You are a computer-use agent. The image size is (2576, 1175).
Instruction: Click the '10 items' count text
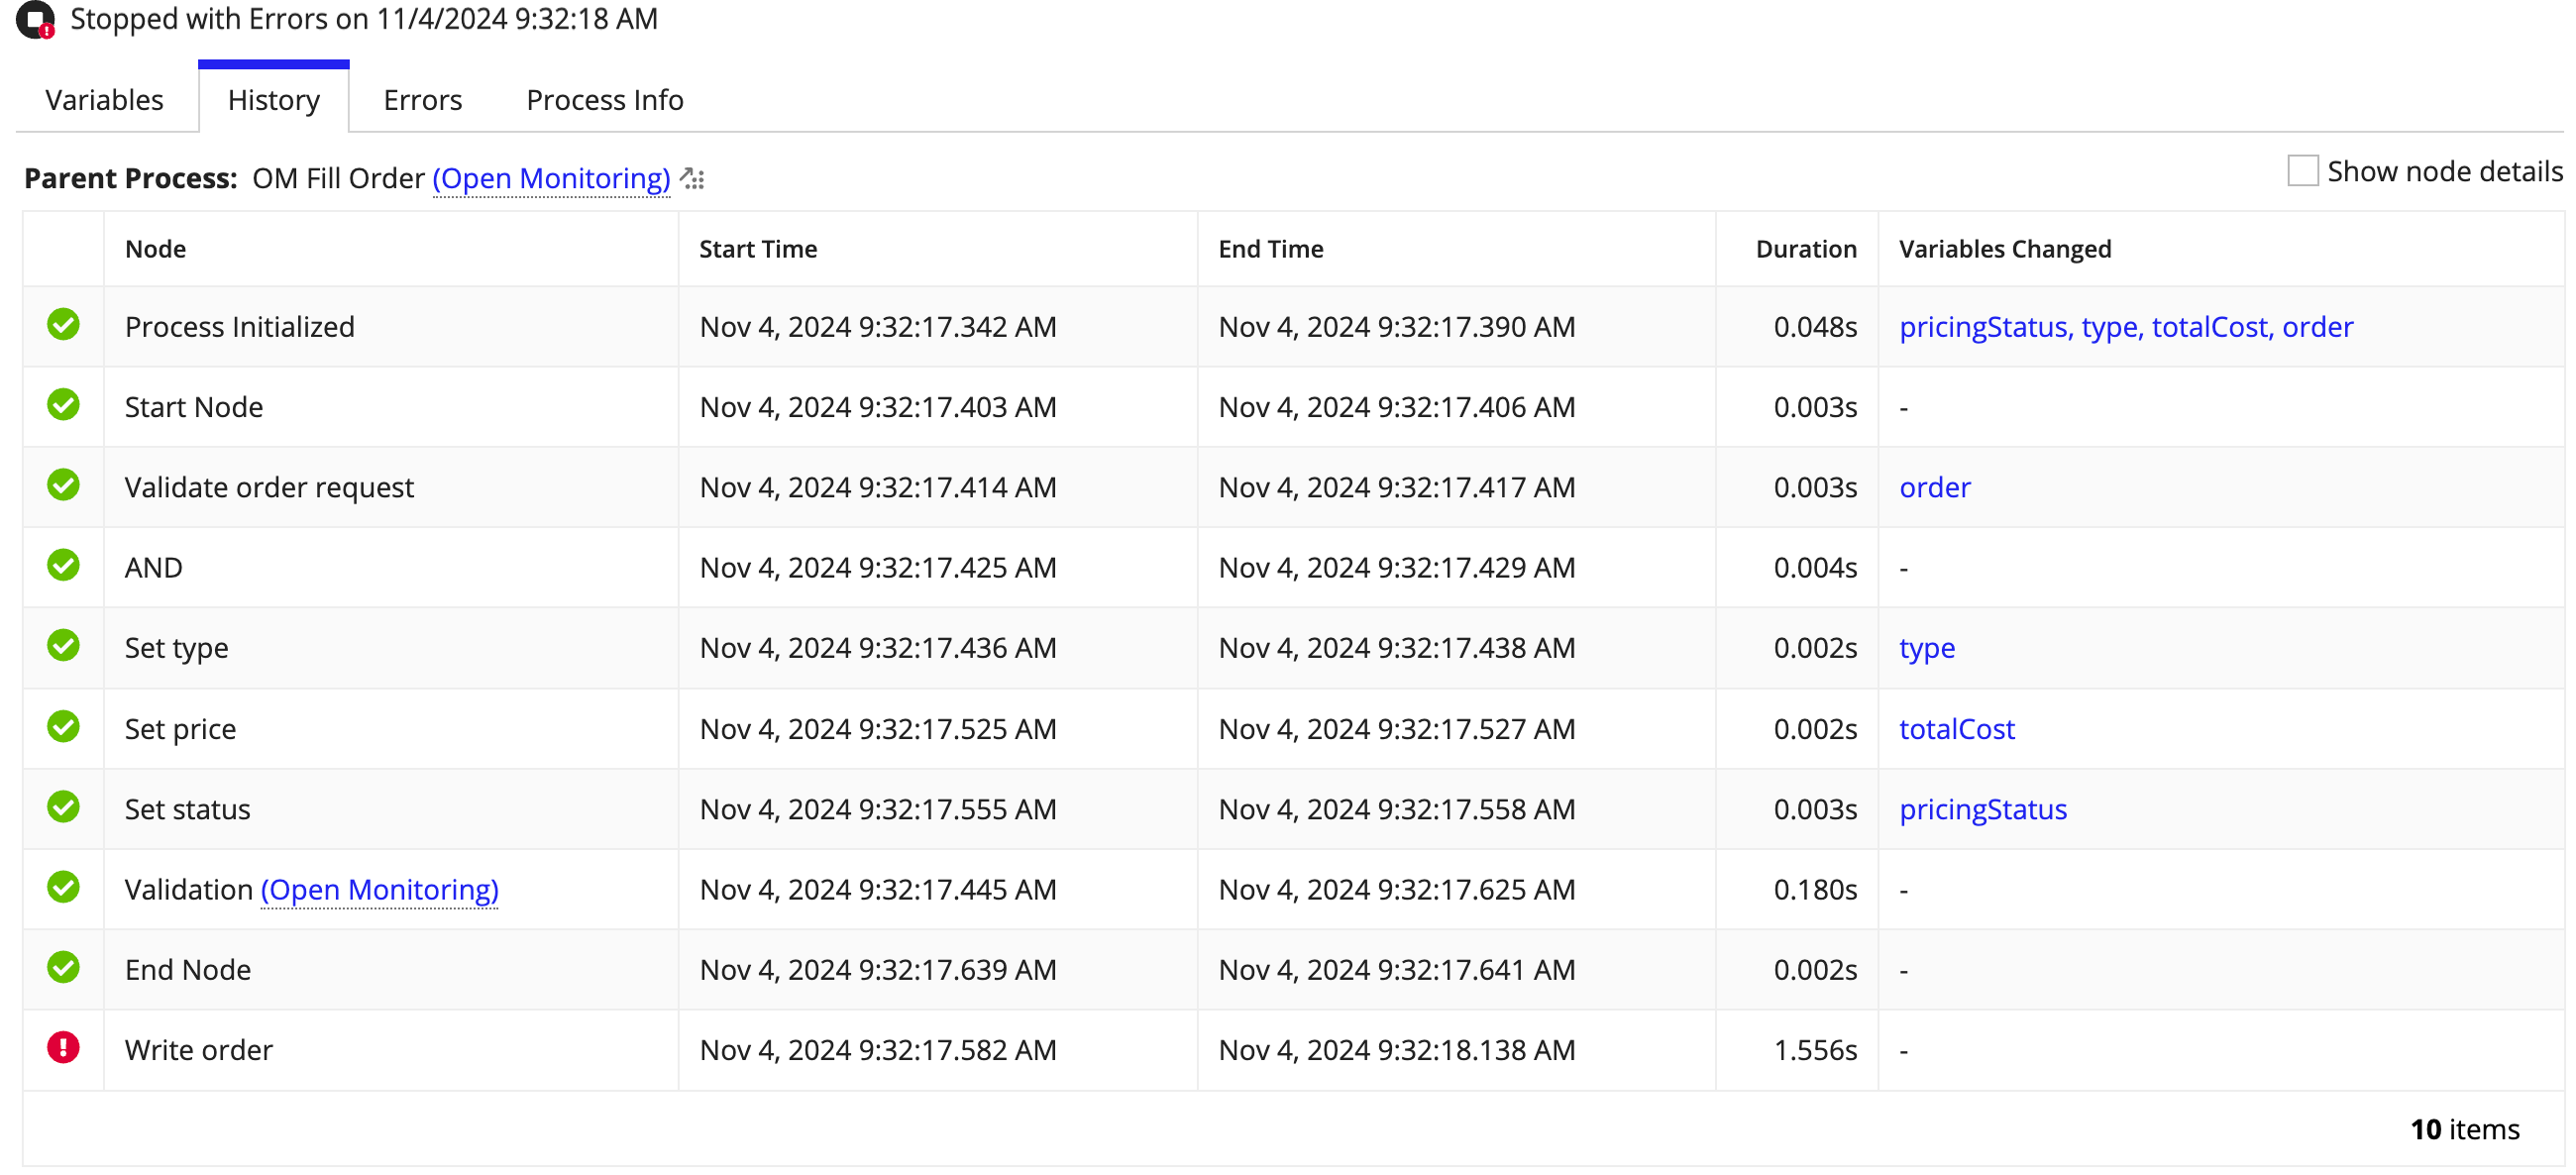[2465, 1130]
